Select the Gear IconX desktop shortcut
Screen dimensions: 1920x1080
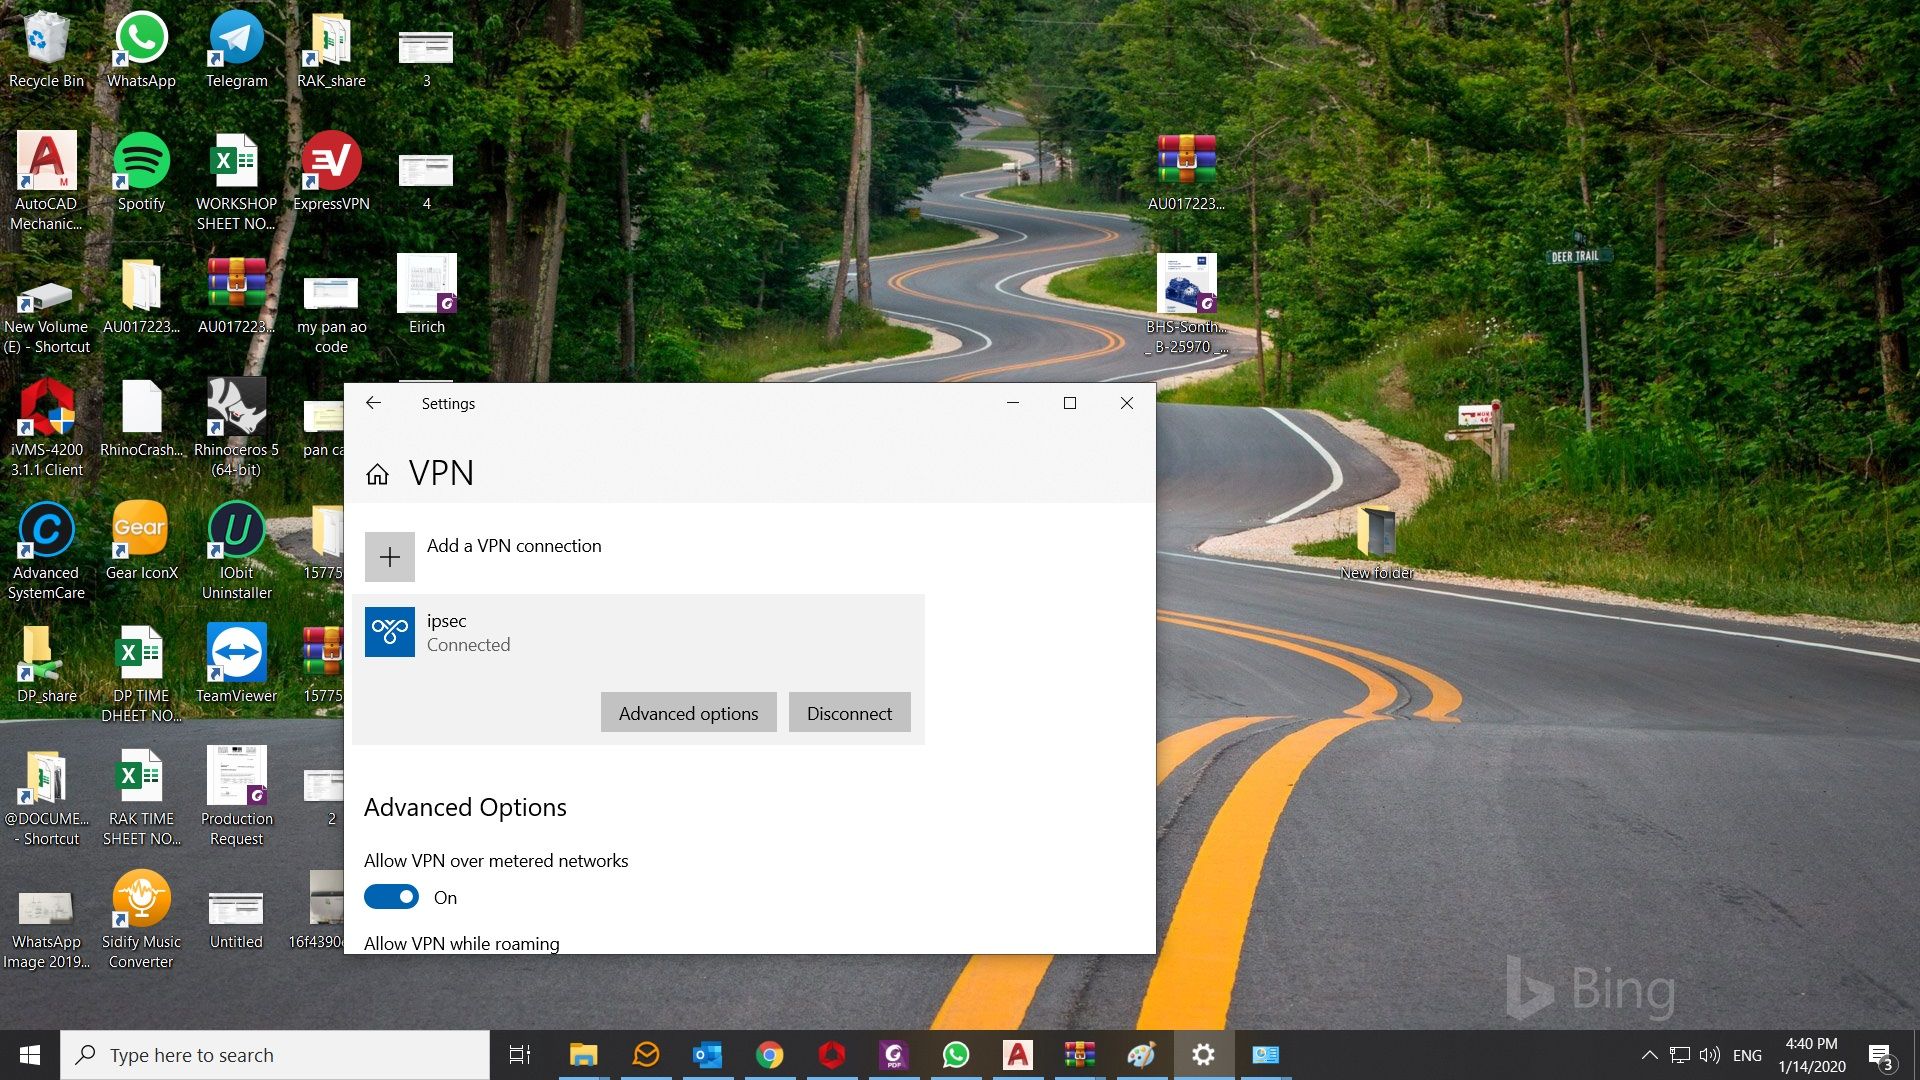pos(141,542)
